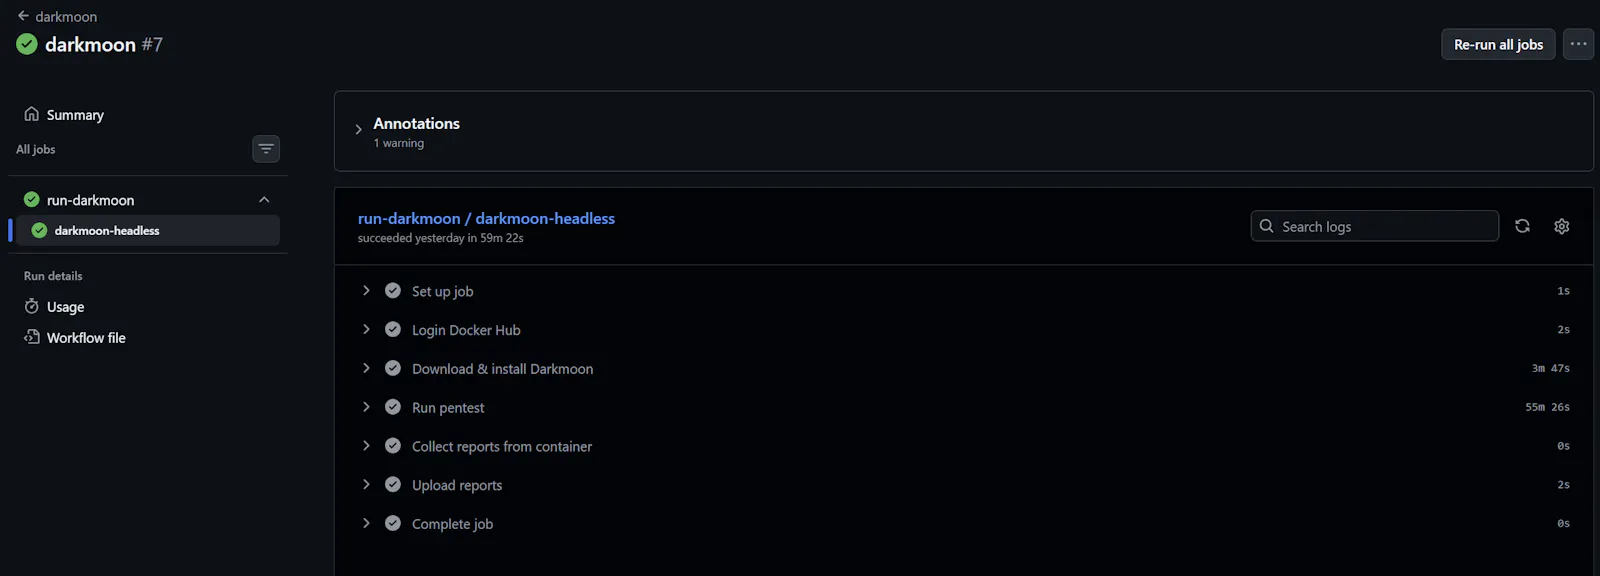Image resolution: width=1600 pixels, height=576 pixels.
Task: Click the '1 warning' text
Action: pos(399,143)
